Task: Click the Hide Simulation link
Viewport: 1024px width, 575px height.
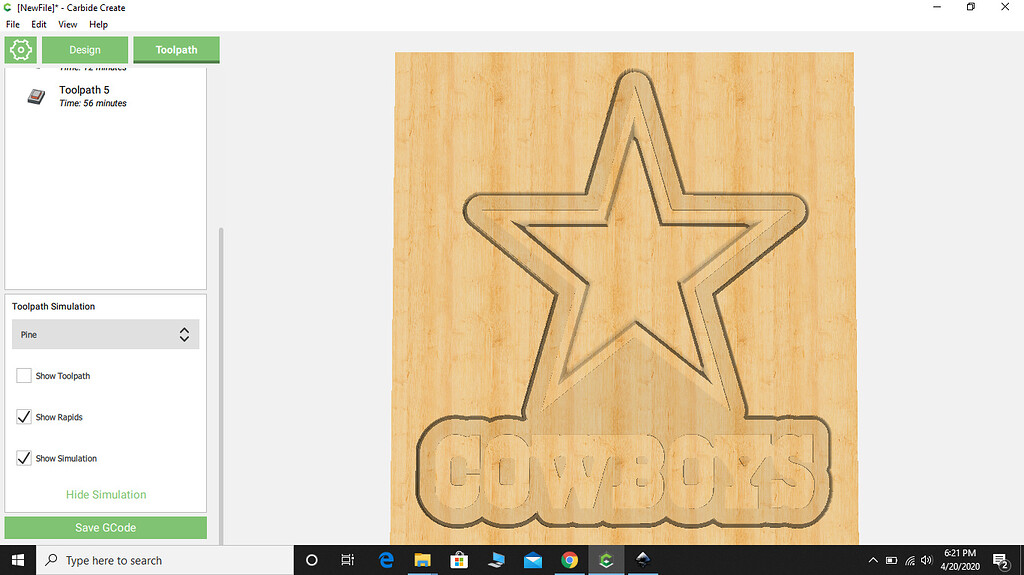Action: [106, 495]
